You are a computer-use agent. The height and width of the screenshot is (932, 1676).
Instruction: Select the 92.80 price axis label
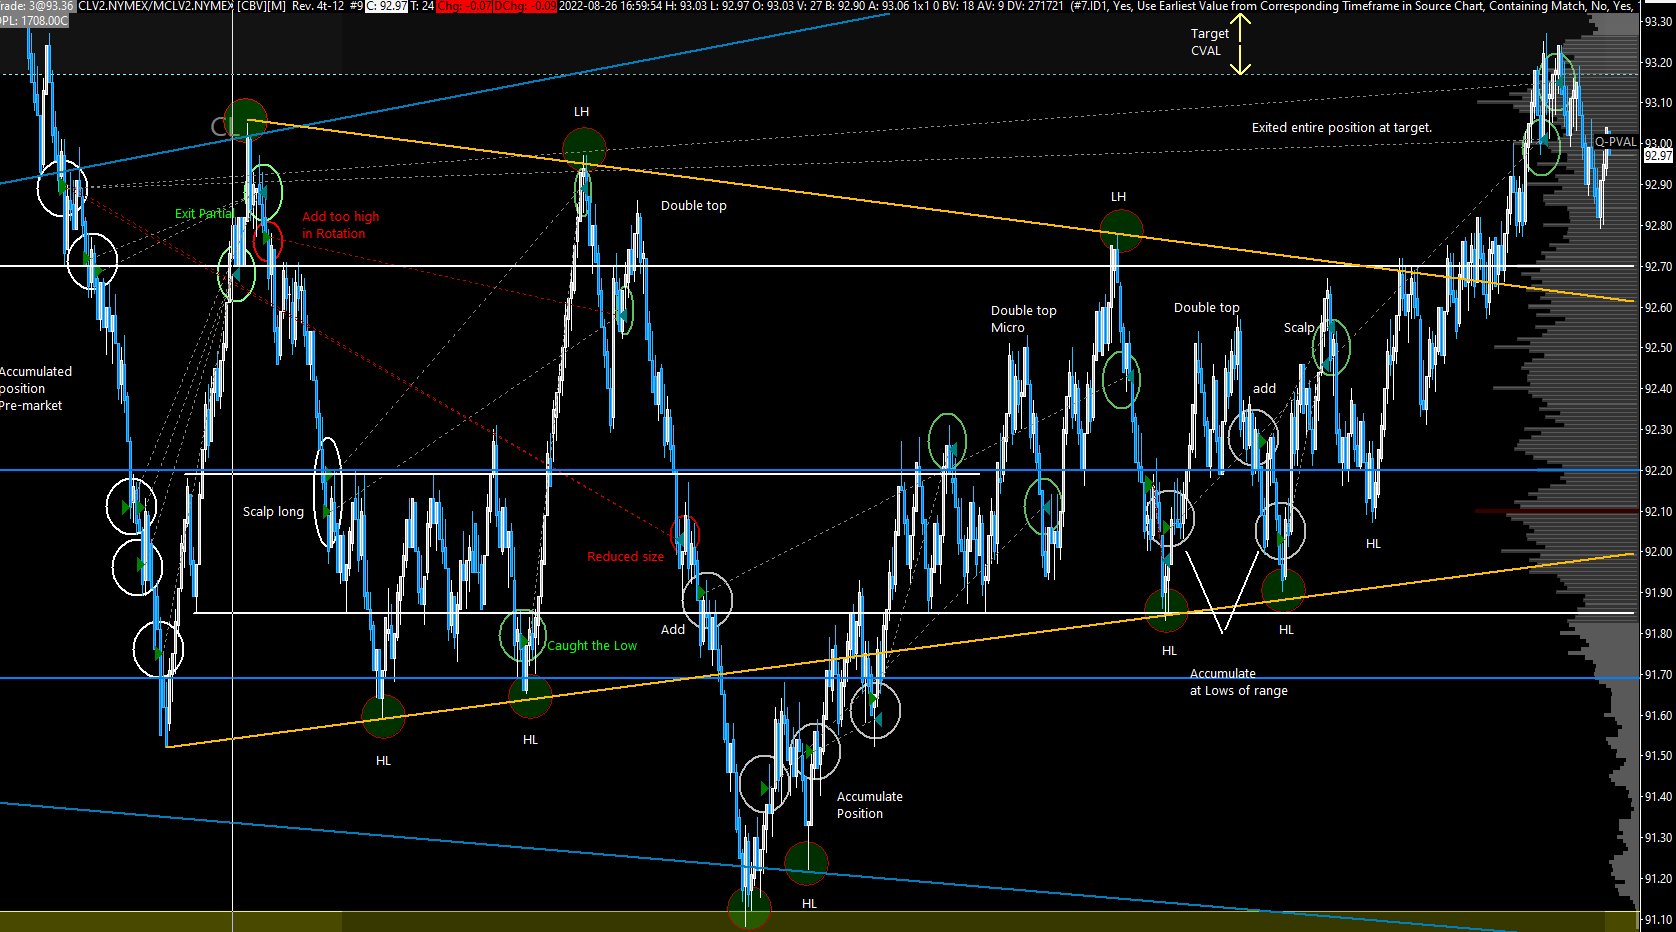(x=1658, y=226)
